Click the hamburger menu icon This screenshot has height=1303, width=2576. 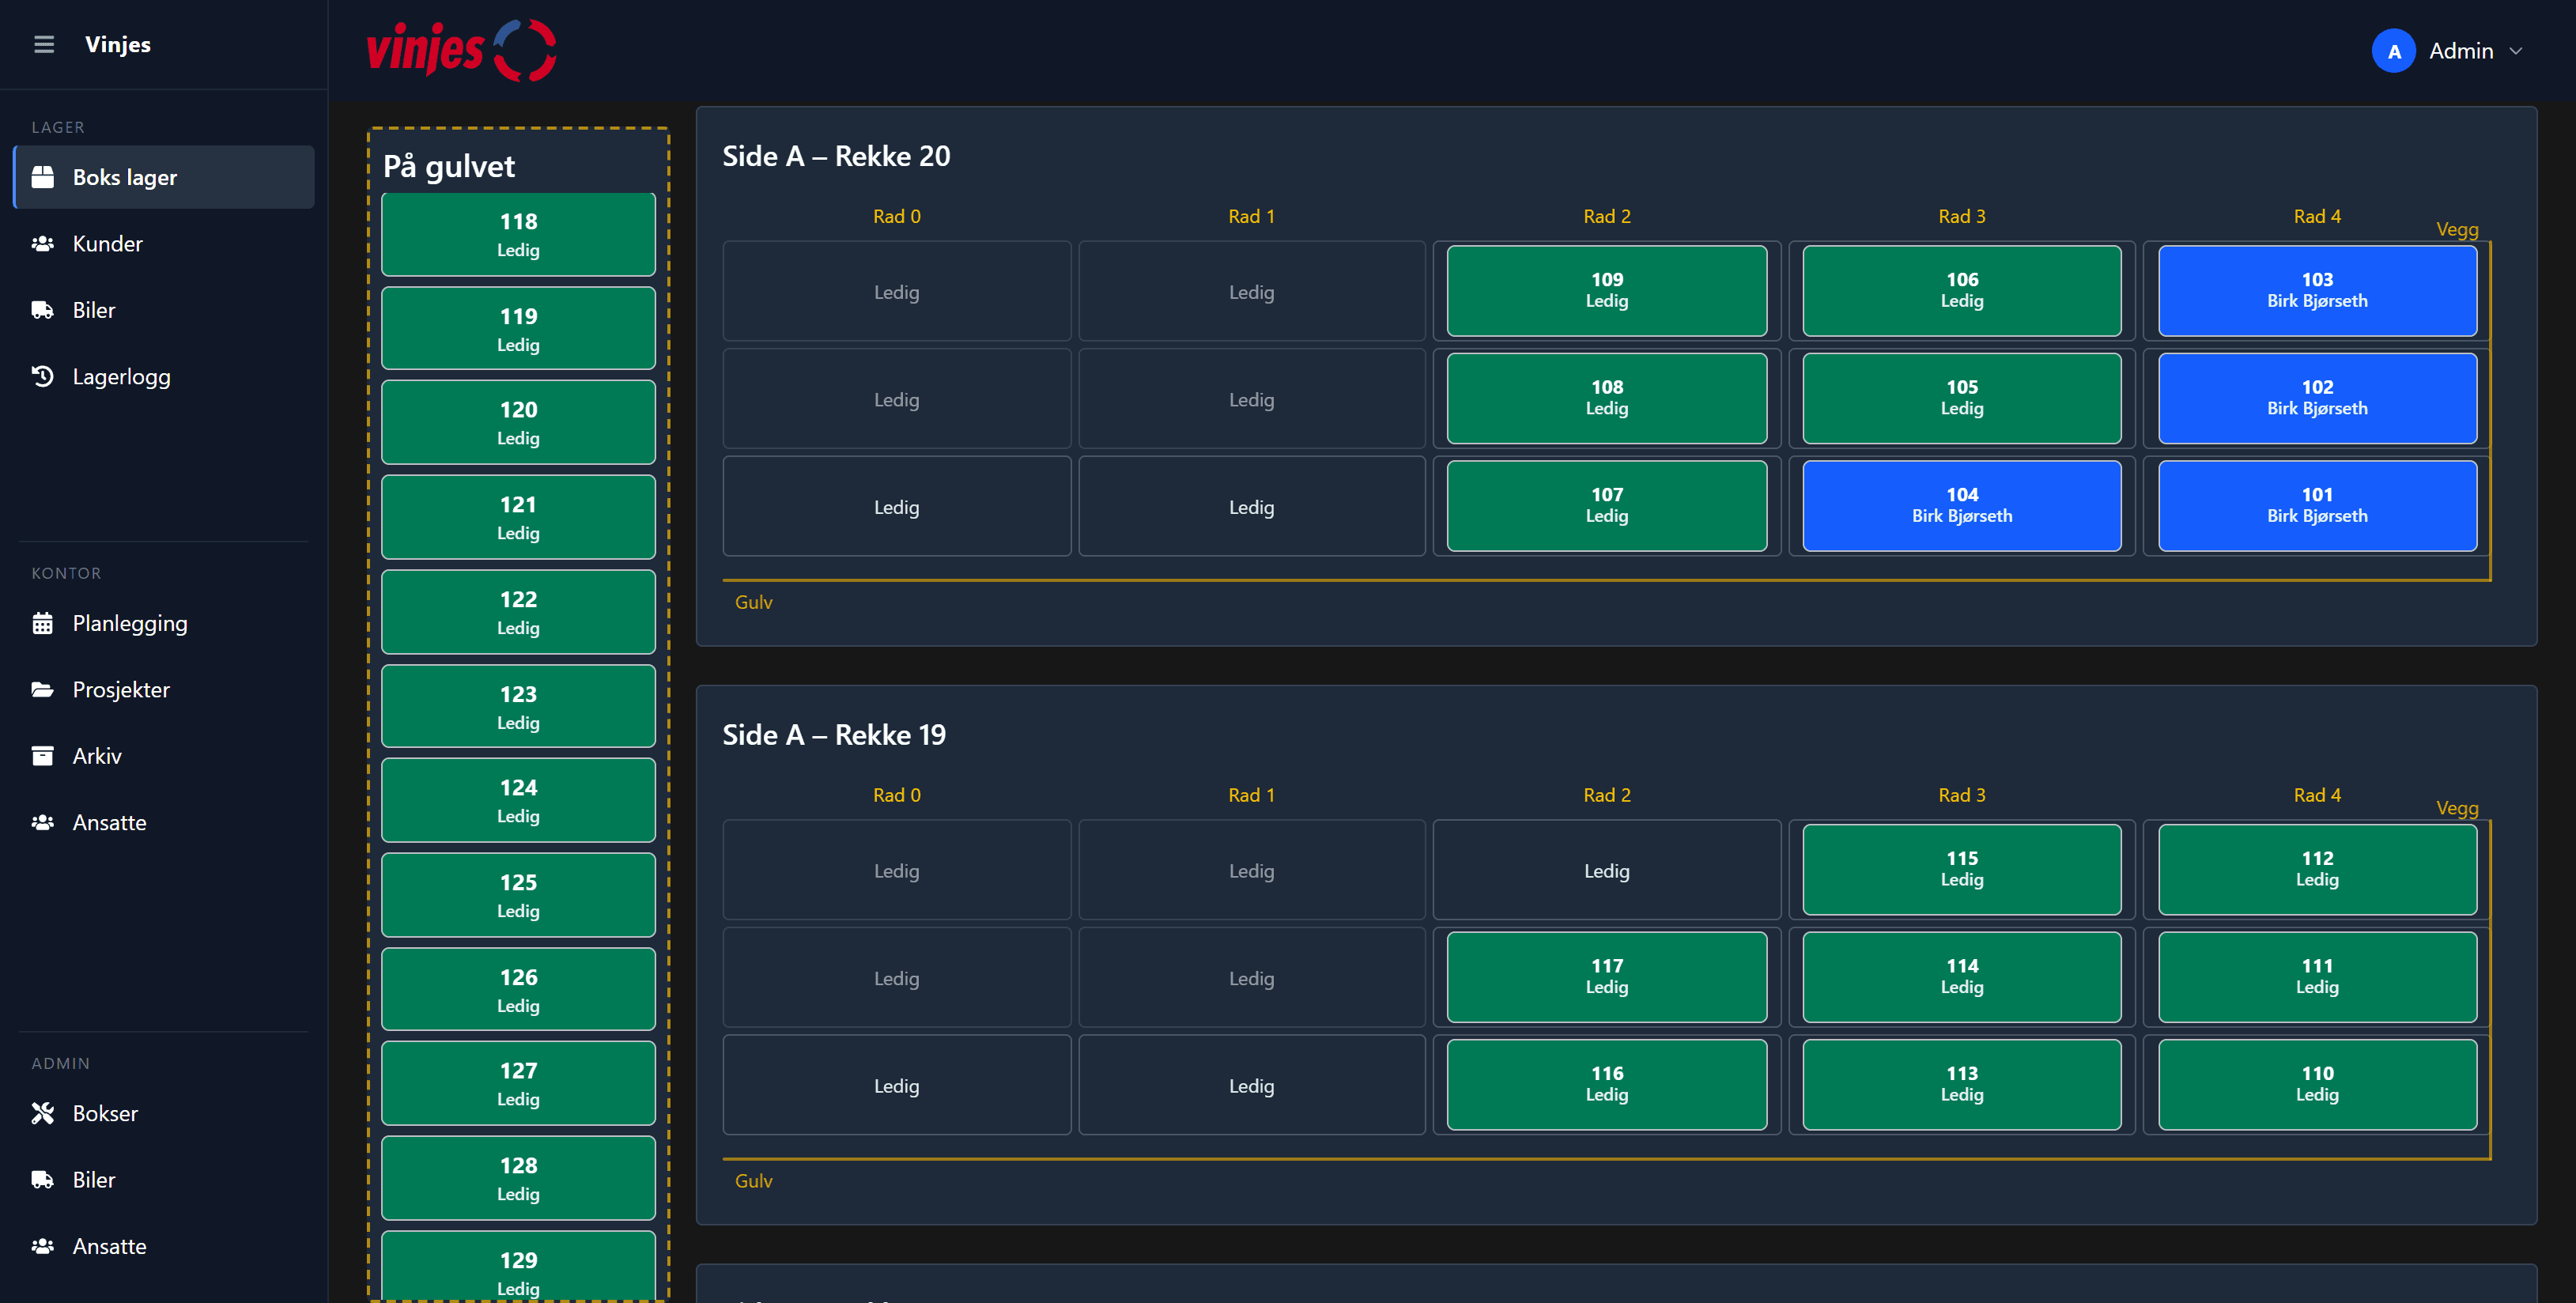coord(43,44)
